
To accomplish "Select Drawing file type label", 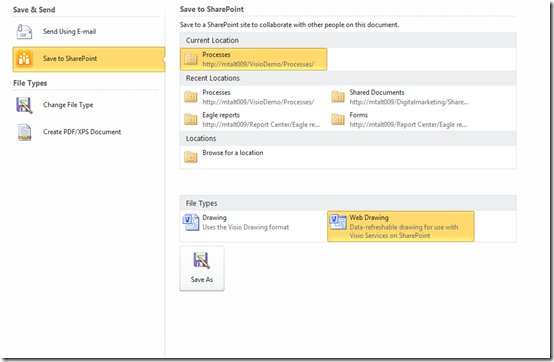I will tap(214, 218).
